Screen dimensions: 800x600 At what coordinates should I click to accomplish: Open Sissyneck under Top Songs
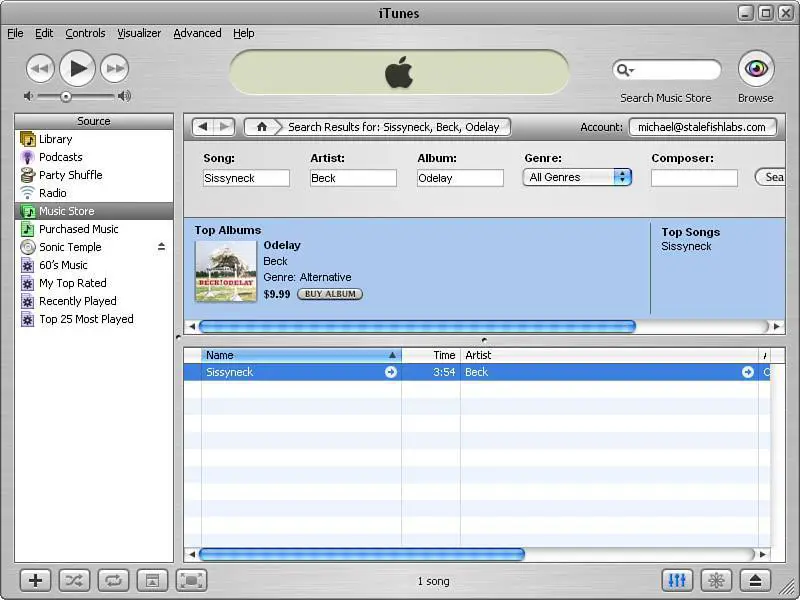click(686, 246)
